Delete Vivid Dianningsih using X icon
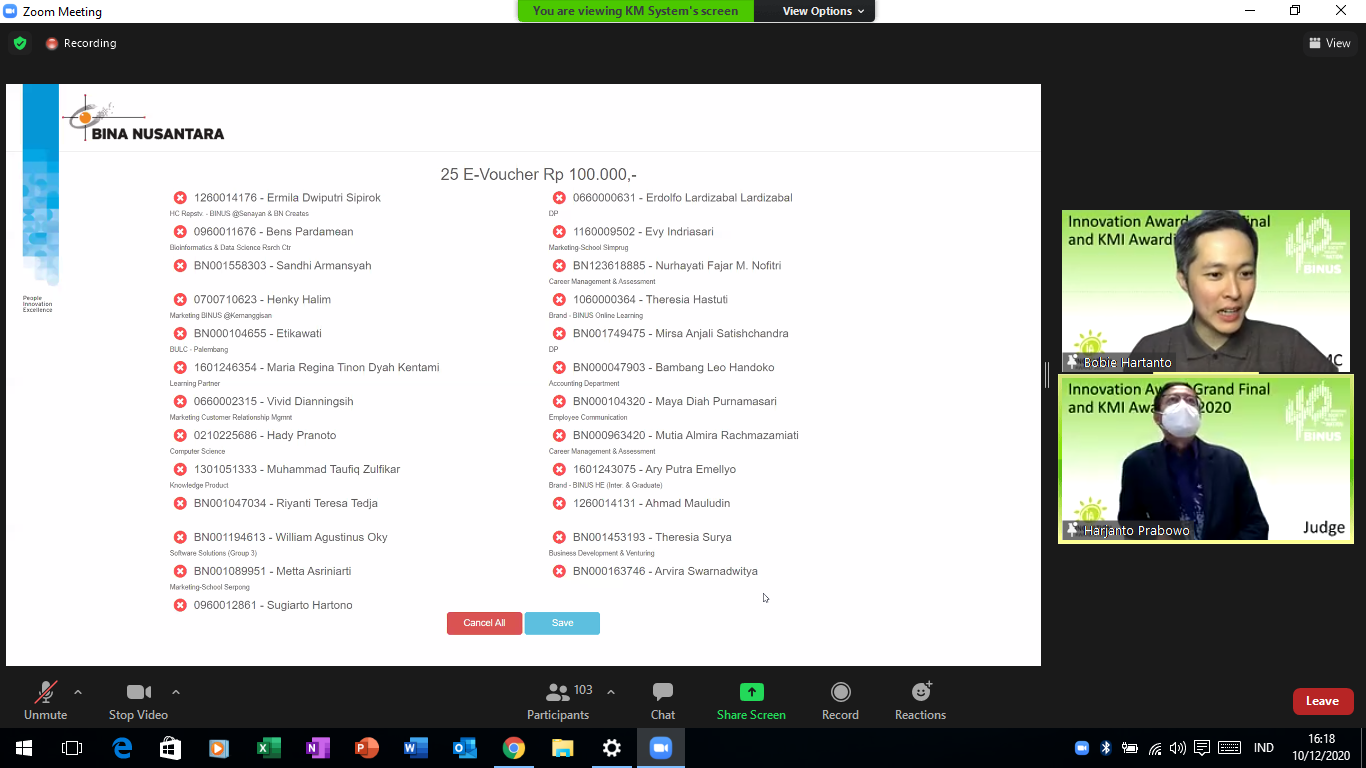 [180, 402]
